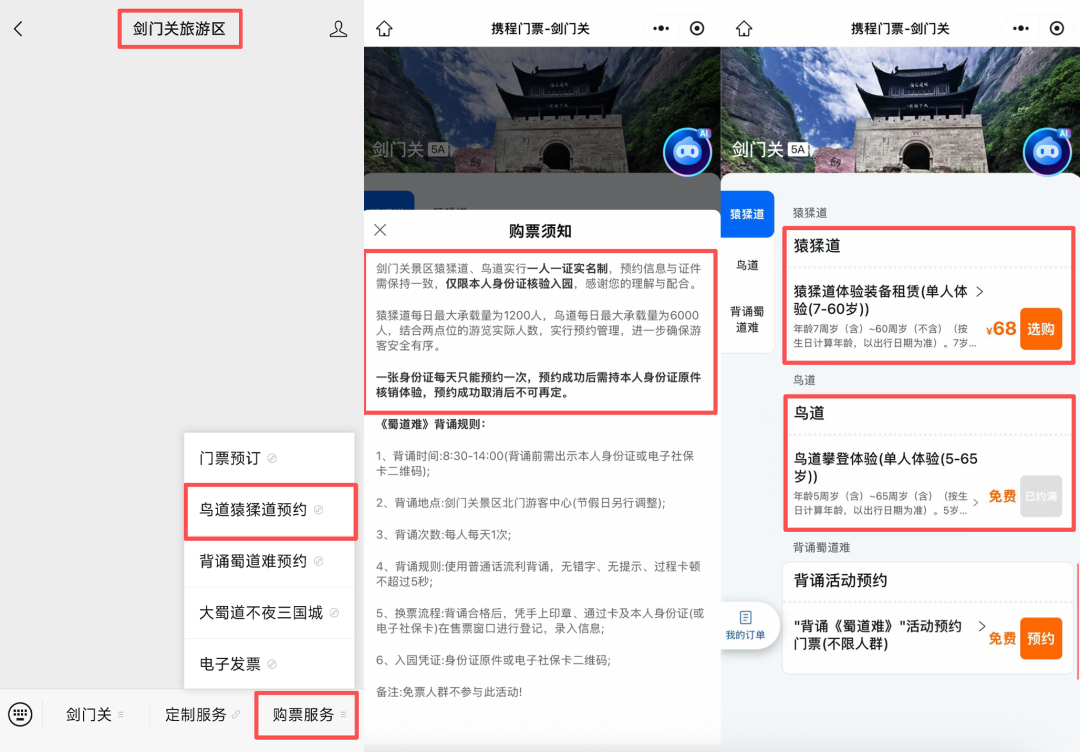Expand 猿猱道体验装备租赁 ticket details chevron
Image resolution: width=1080 pixels, height=752 pixels.
[x=979, y=291]
